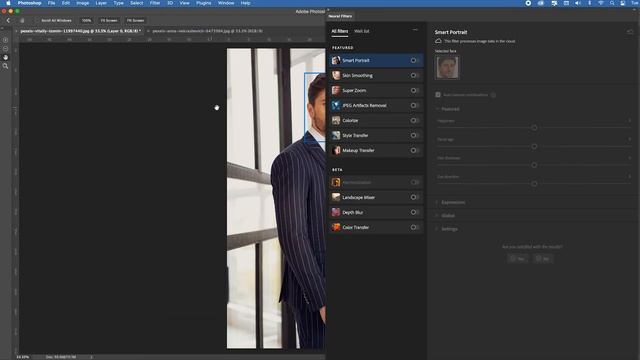Select the Zoom tool magnifier in toolbar
This screenshot has width=640, height=360.
5,66
